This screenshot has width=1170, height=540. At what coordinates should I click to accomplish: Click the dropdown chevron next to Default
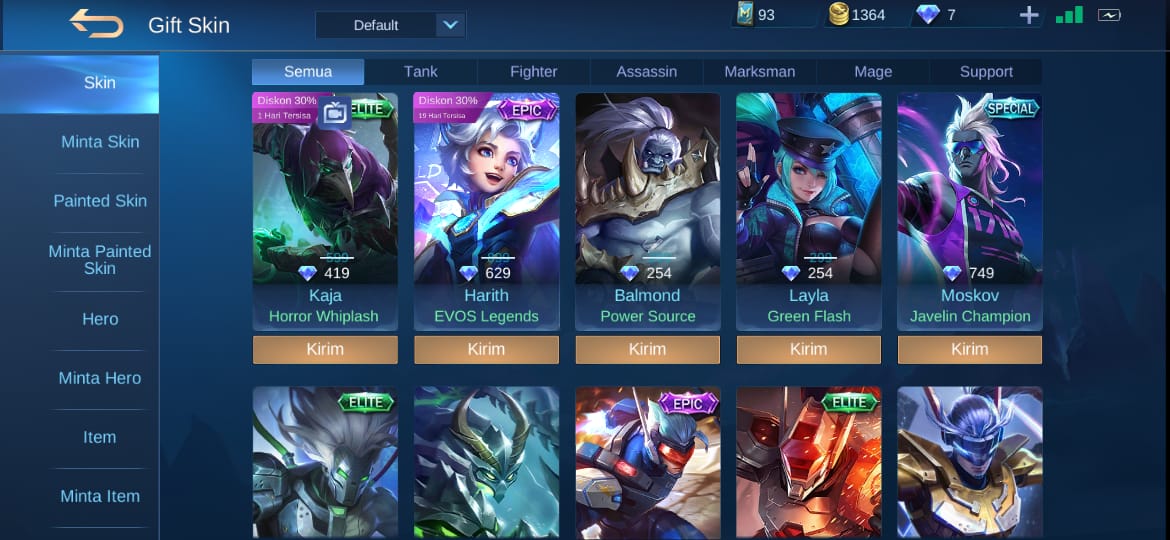(450, 25)
